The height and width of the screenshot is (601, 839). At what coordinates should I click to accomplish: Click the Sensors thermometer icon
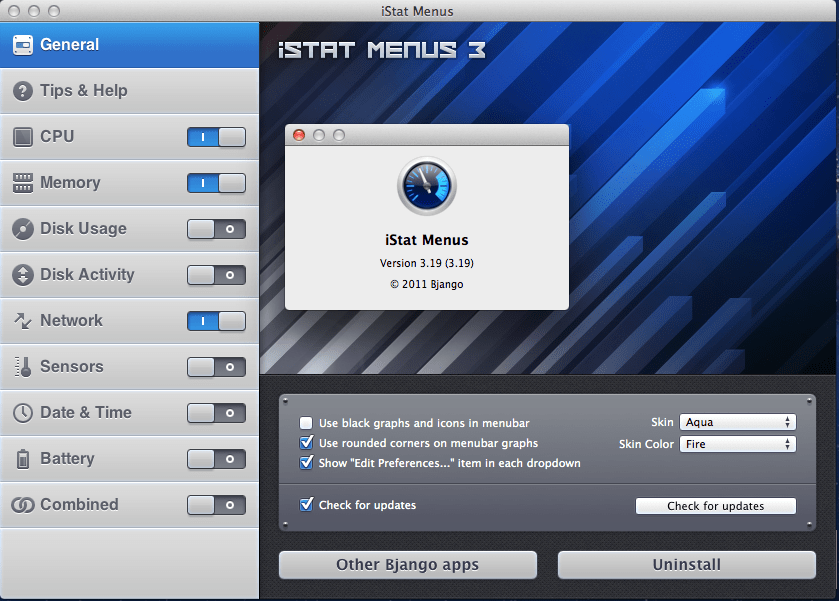(23, 367)
